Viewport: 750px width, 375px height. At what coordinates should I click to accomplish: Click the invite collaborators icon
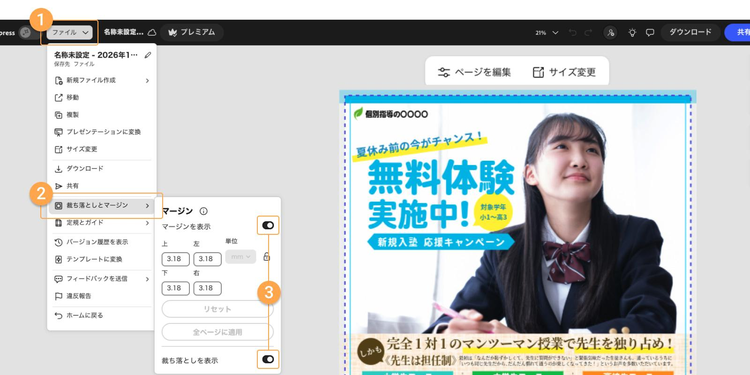610,33
